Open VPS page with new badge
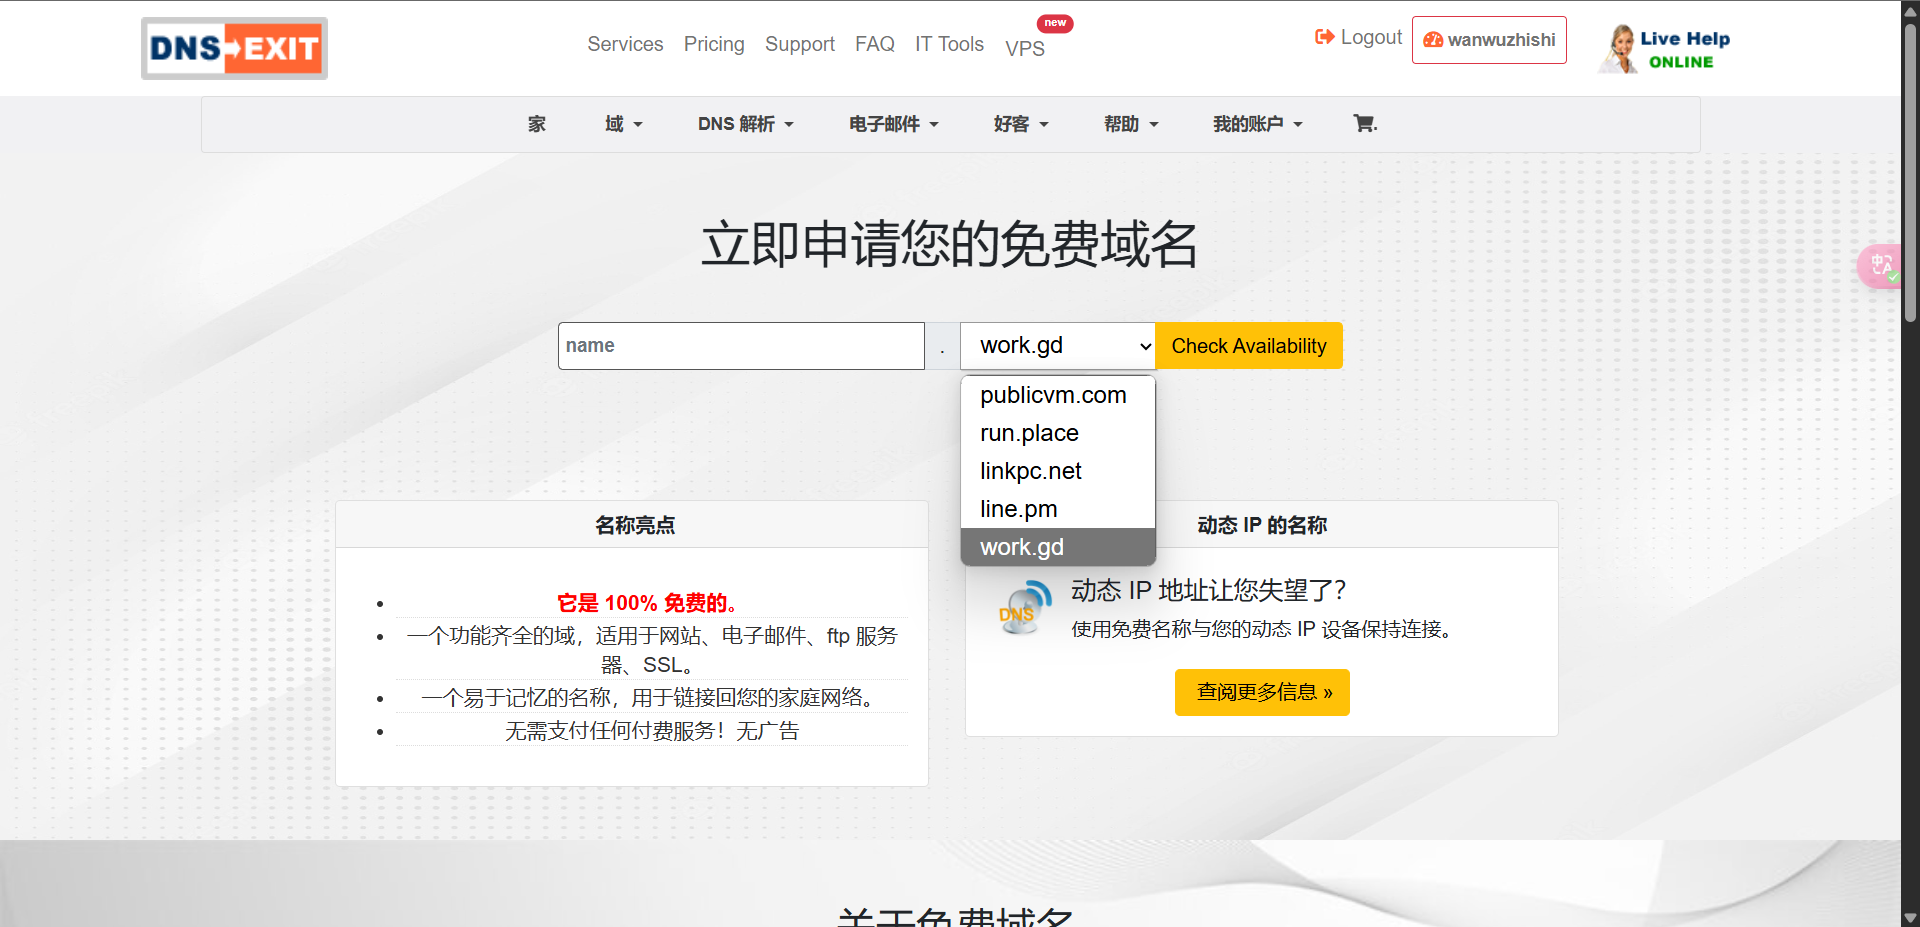The image size is (1920, 927). click(x=1025, y=47)
